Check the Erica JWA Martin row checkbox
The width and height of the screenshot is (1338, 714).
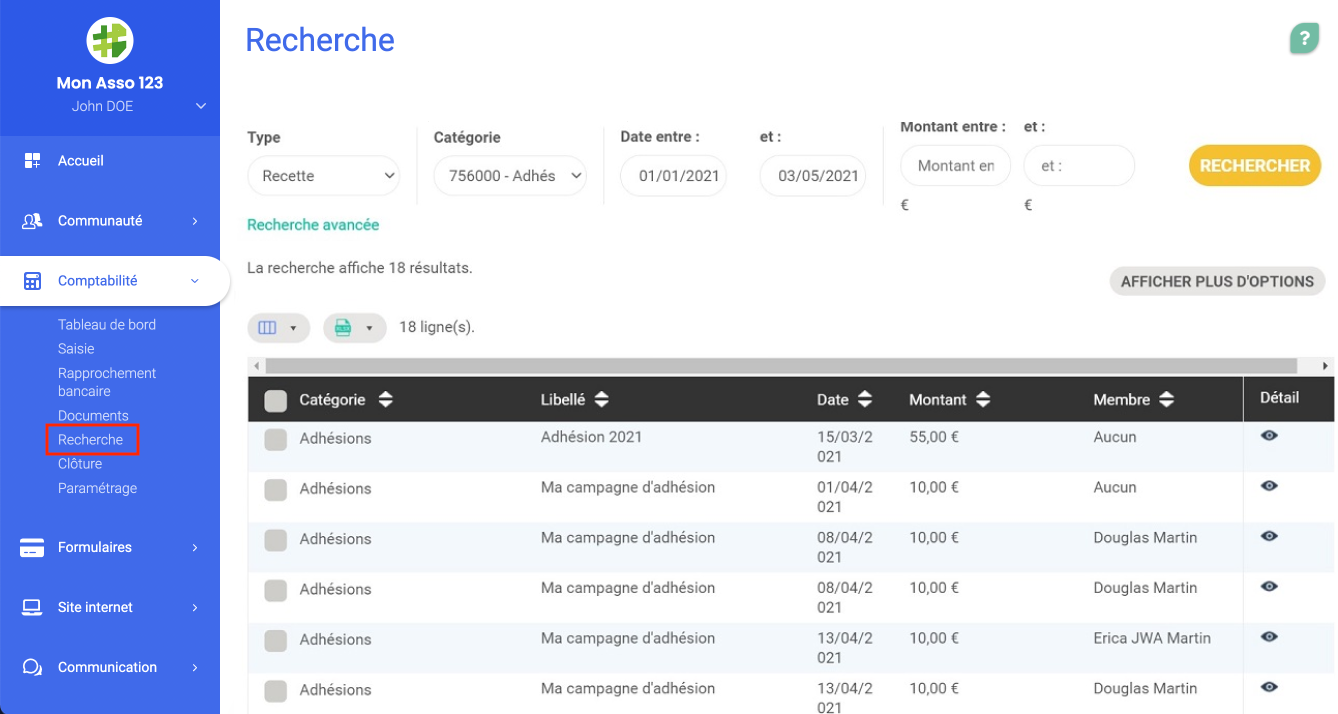(275, 640)
